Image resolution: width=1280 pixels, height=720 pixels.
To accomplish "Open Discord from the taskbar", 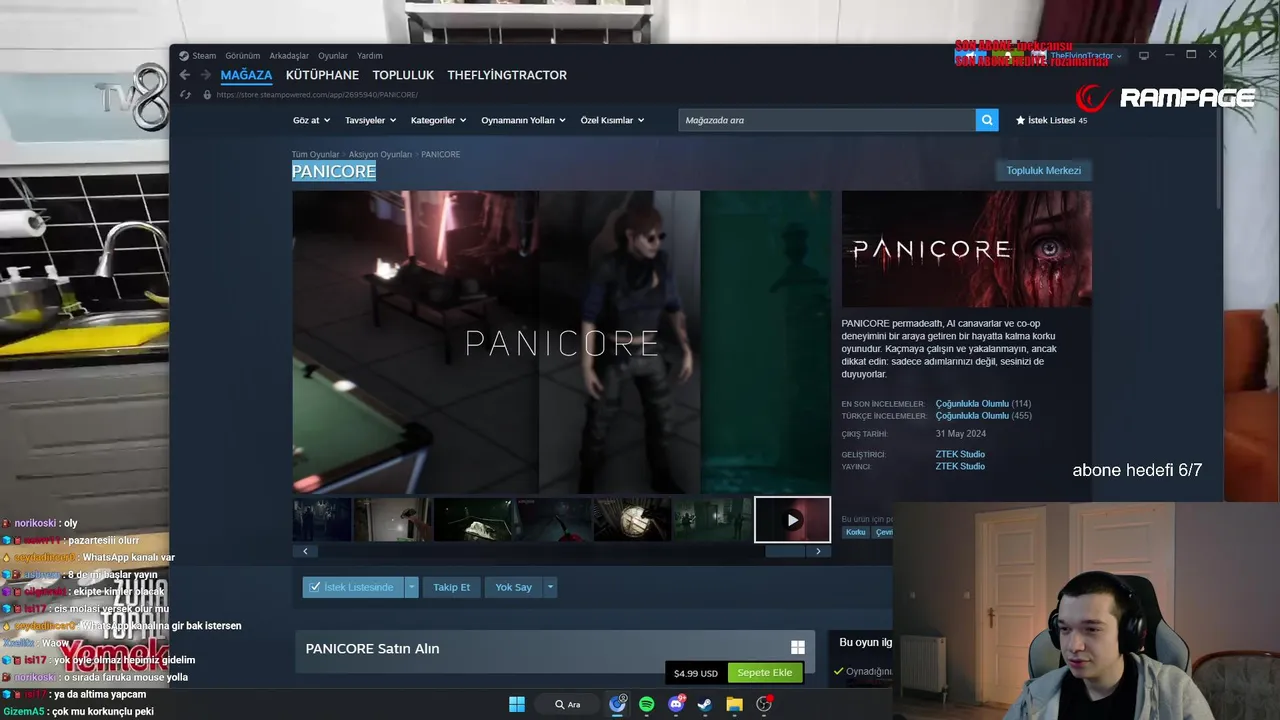I will 676,704.
